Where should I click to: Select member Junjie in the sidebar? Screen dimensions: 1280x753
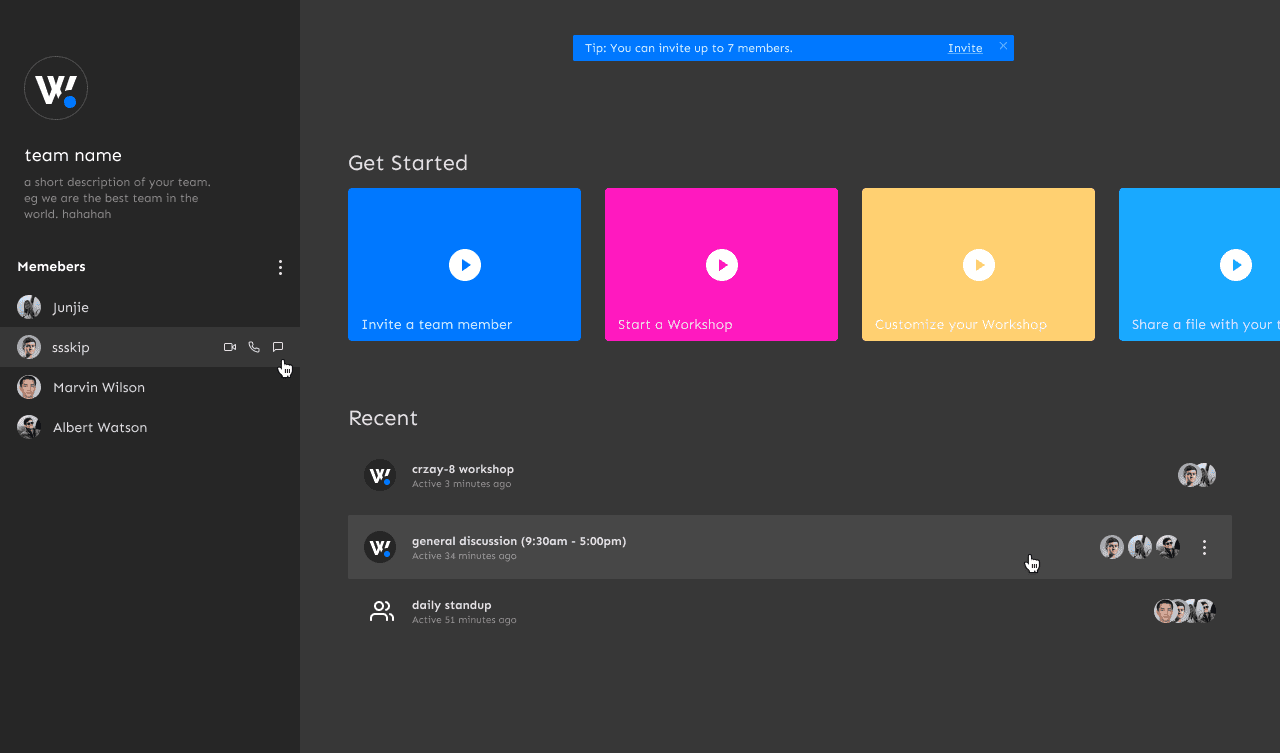tap(150, 307)
